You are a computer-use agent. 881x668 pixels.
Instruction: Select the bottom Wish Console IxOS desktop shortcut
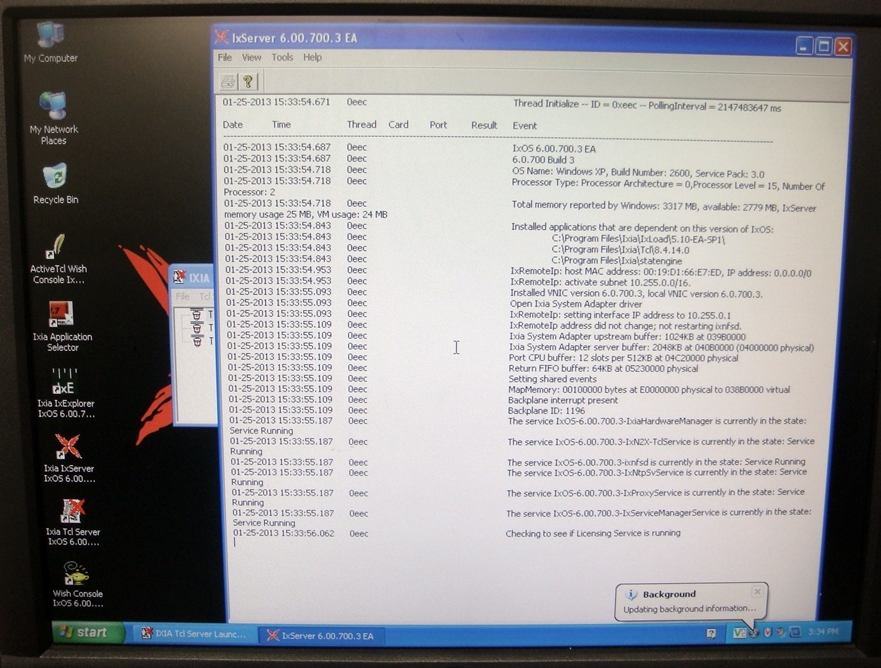78,584
